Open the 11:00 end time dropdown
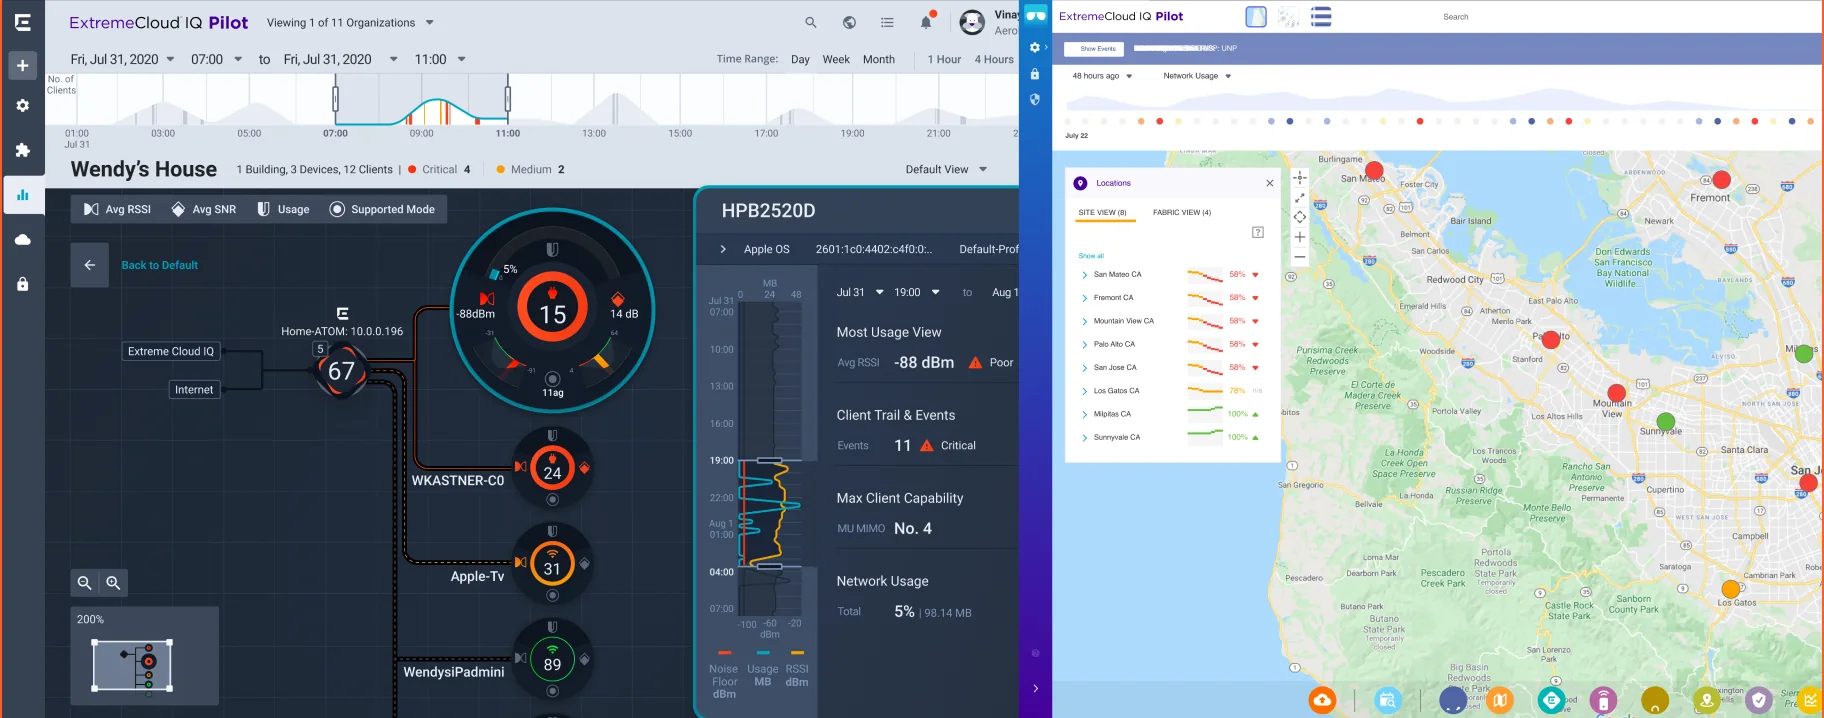1824x718 pixels. tap(440, 59)
